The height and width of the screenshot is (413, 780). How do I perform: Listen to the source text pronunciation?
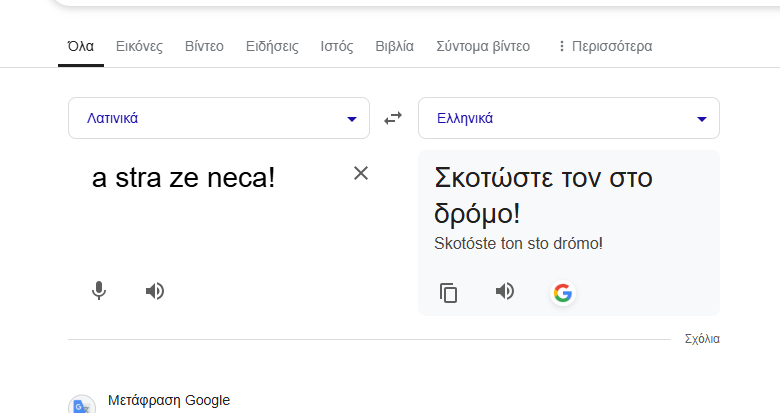click(x=154, y=291)
